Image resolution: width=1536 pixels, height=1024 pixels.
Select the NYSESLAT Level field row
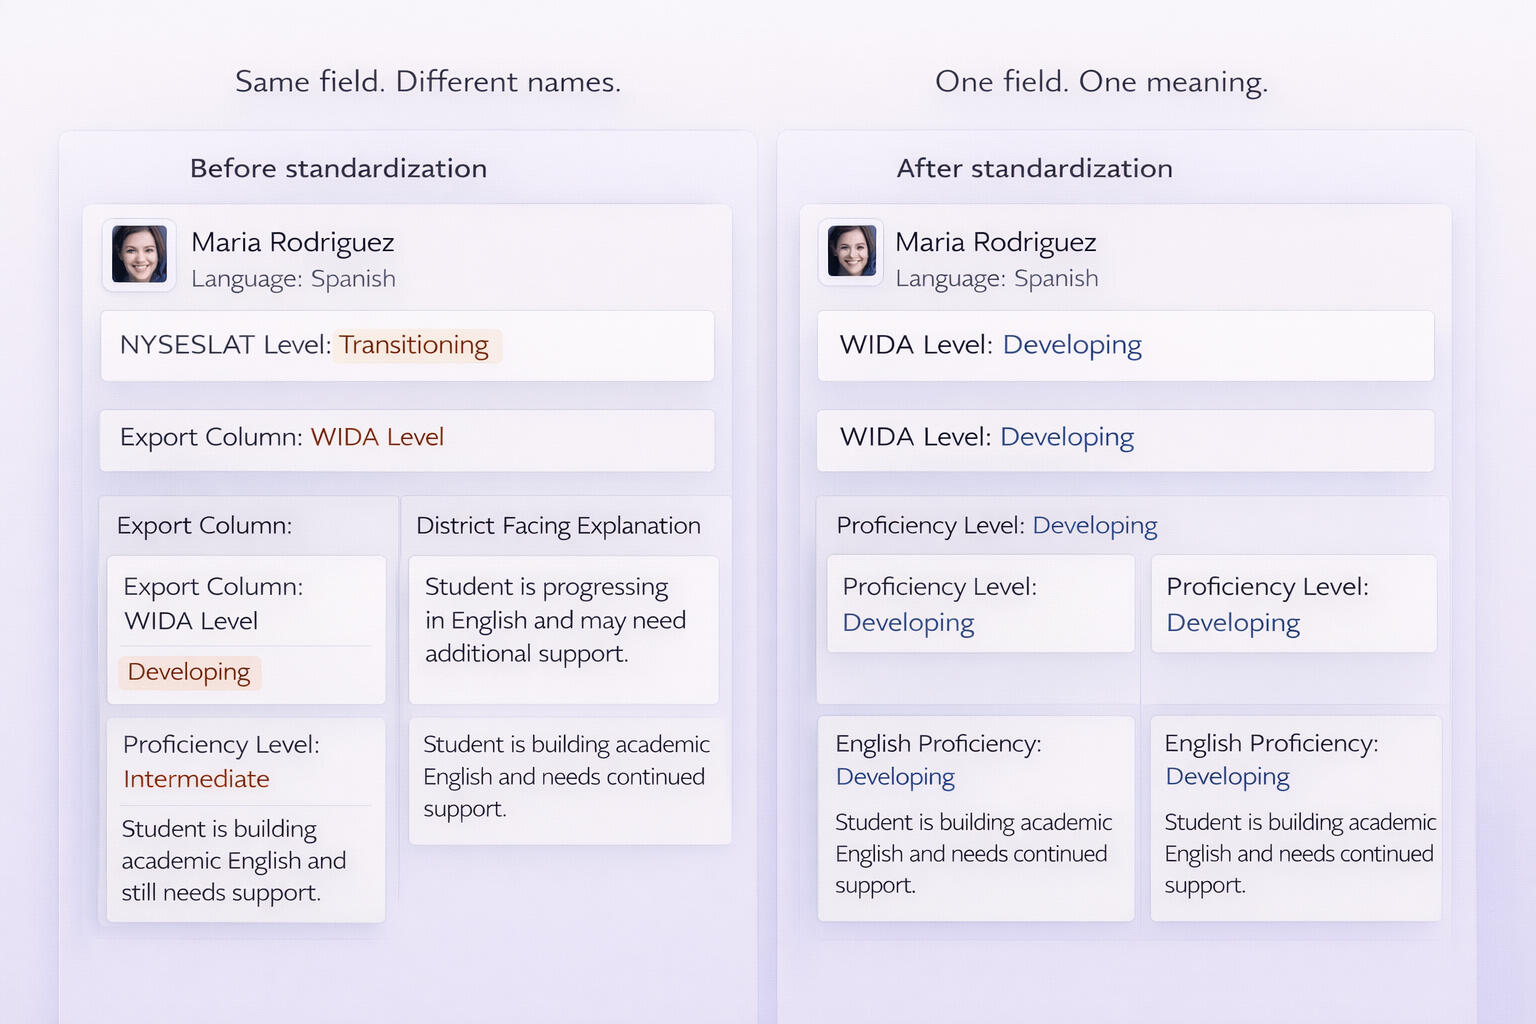407,346
